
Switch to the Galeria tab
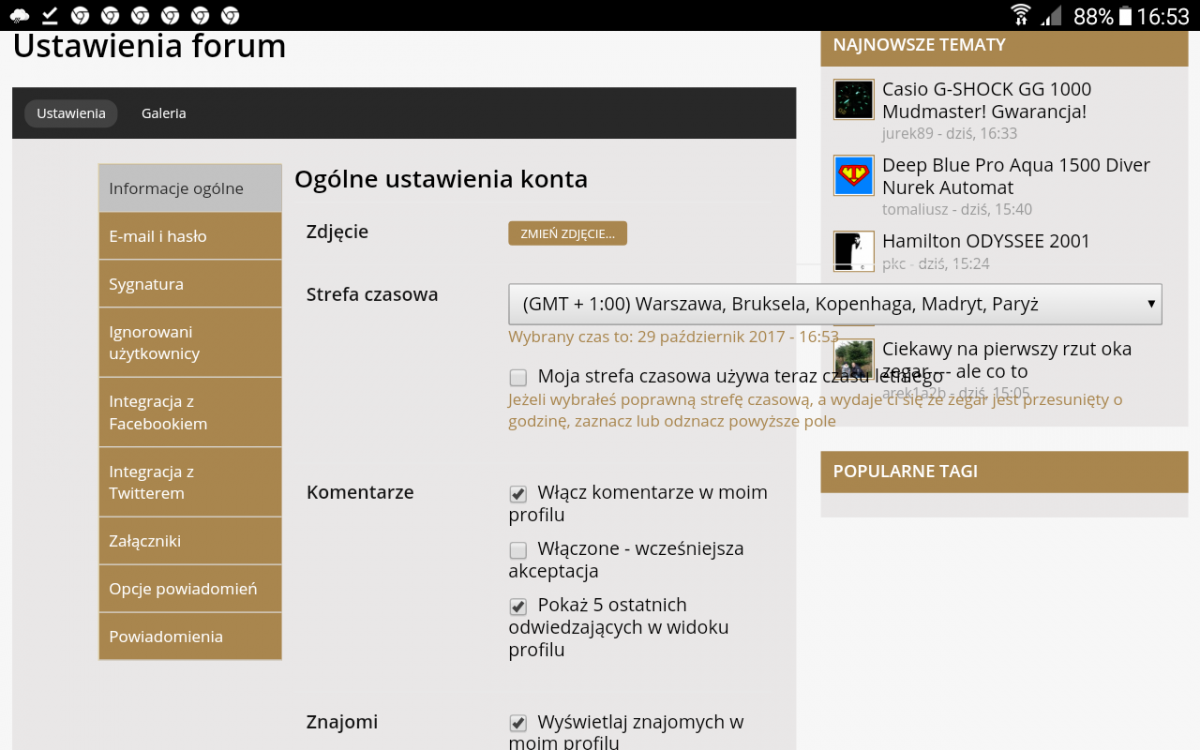163,114
